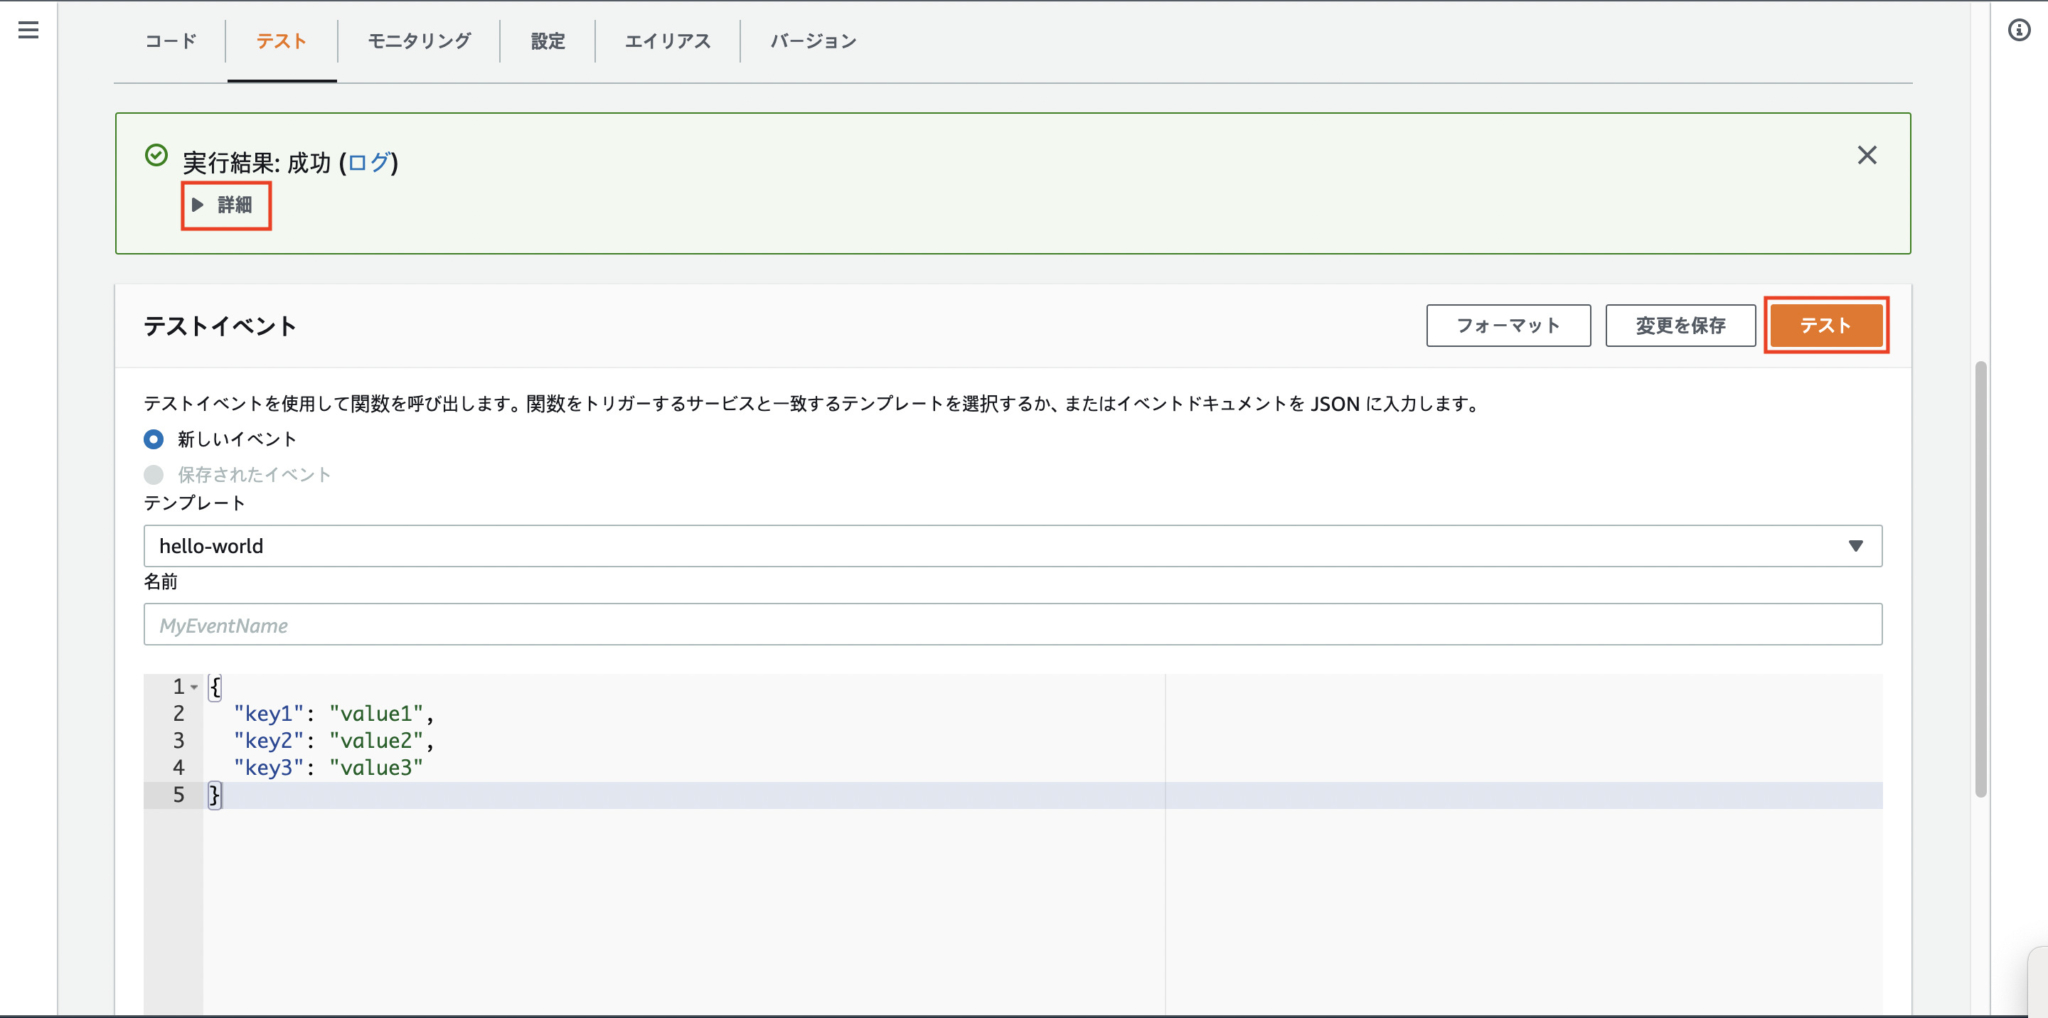
Task: Open the ログ link in the results banner
Action: (x=368, y=162)
